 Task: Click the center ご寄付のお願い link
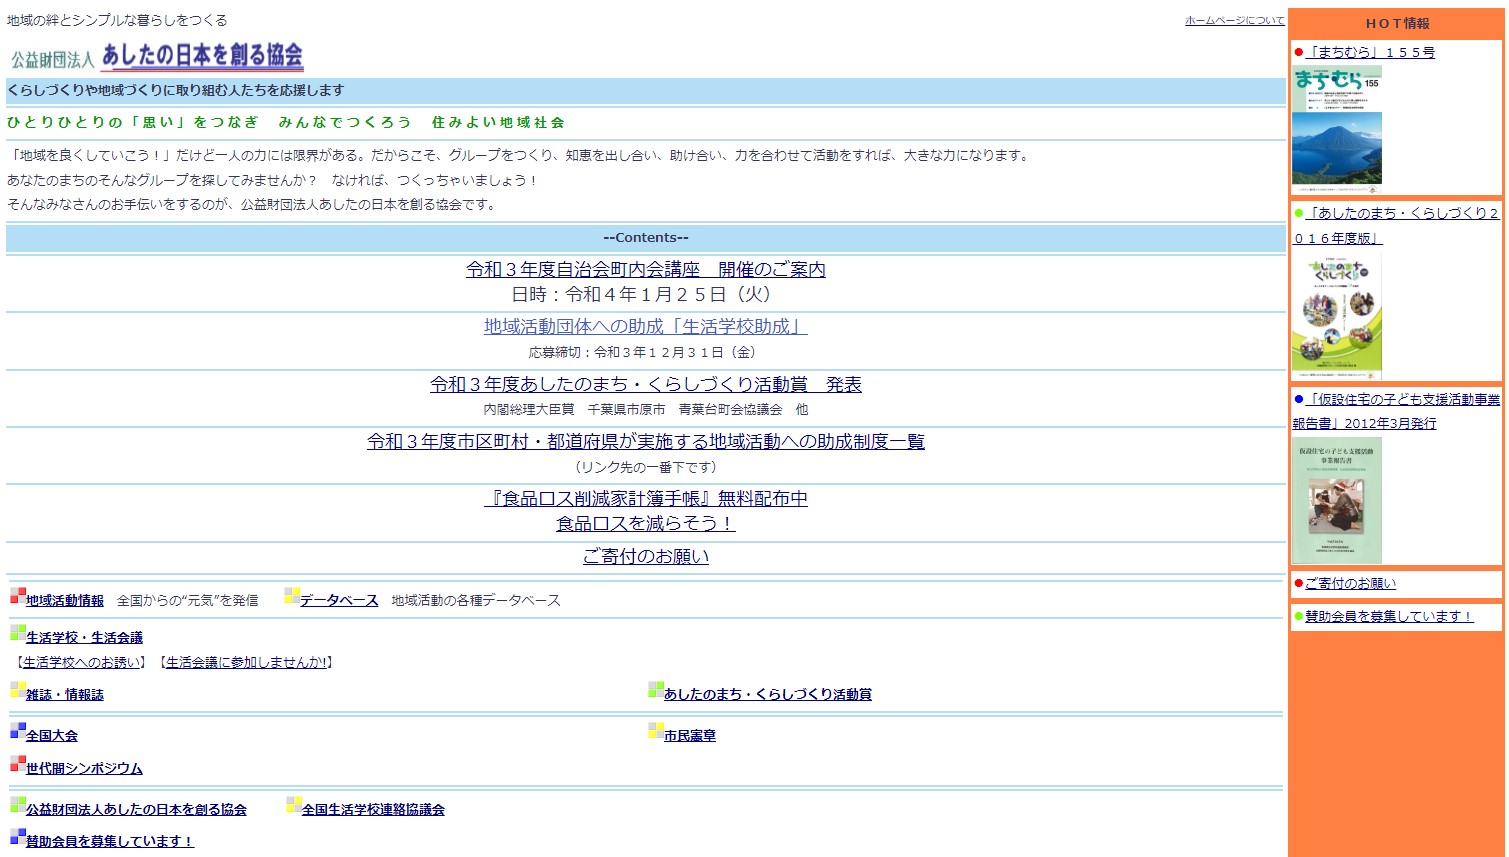click(645, 557)
